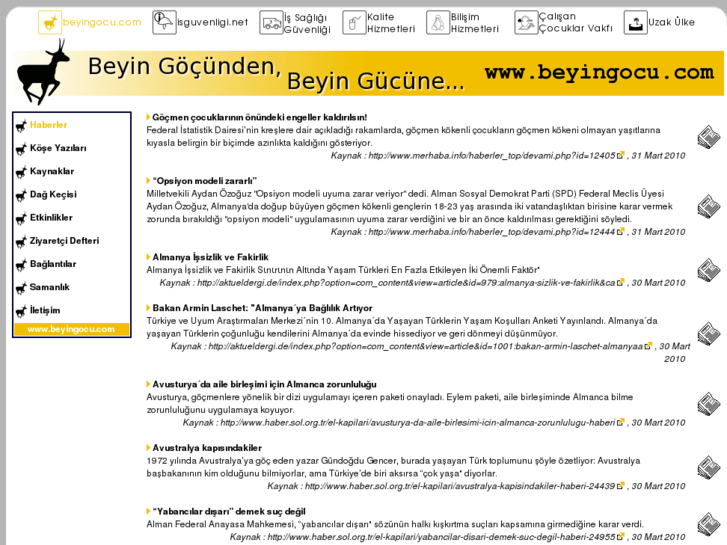
Task: Open Çalışan Çocuklar Vakfı top link
Action: 575,22
